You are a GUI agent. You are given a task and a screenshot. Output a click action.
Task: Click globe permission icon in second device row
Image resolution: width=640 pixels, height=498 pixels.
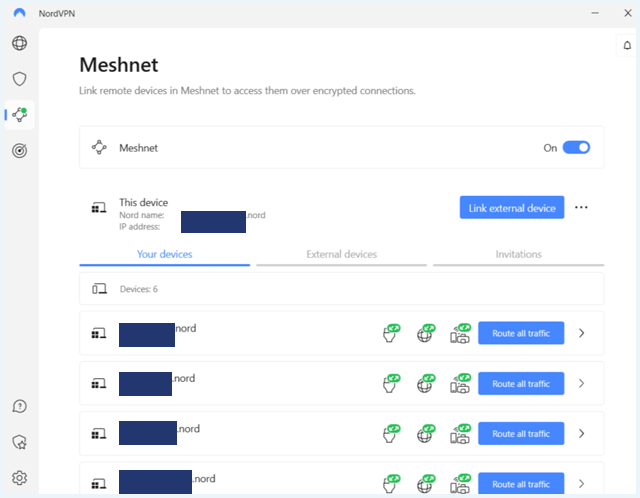click(x=426, y=383)
